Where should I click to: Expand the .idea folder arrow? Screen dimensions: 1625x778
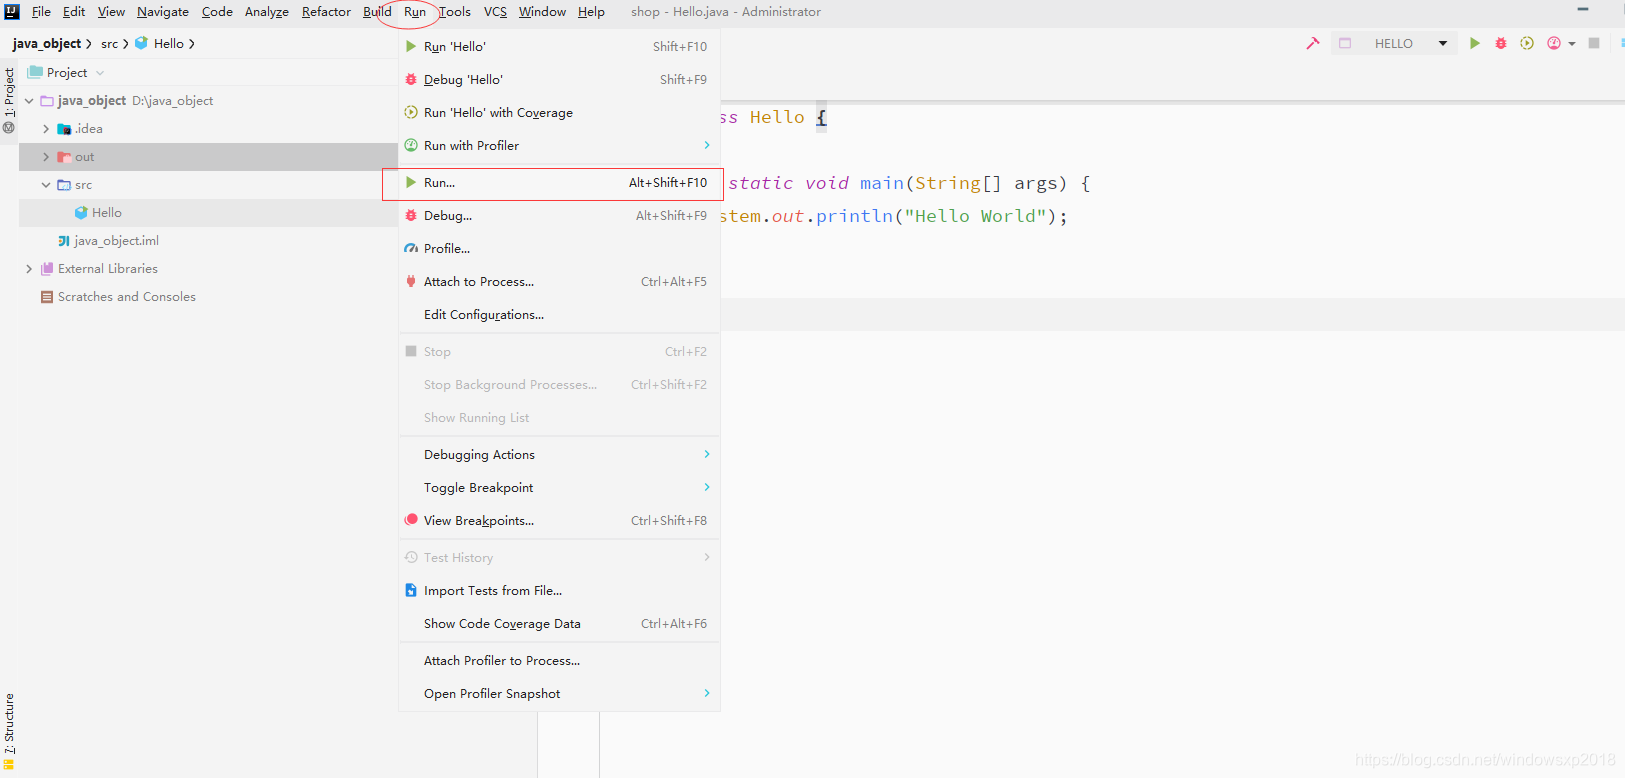[46, 129]
